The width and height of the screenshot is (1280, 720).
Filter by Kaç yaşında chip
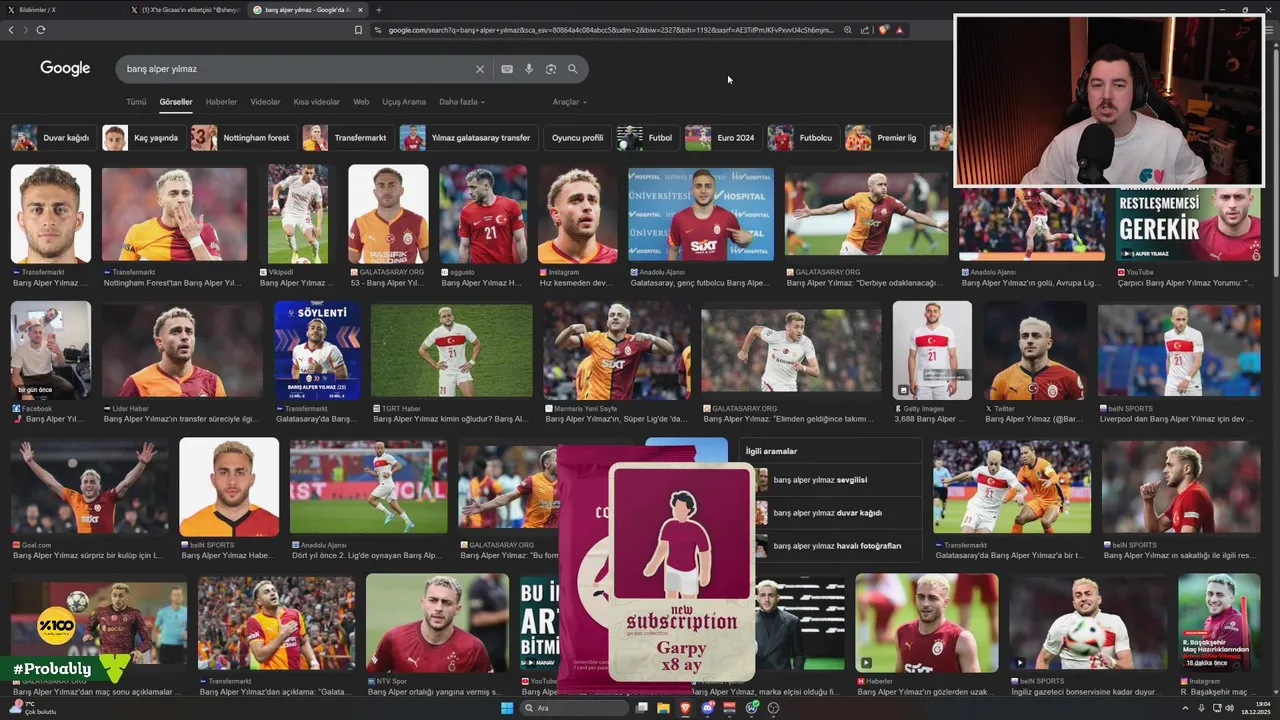coord(142,138)
